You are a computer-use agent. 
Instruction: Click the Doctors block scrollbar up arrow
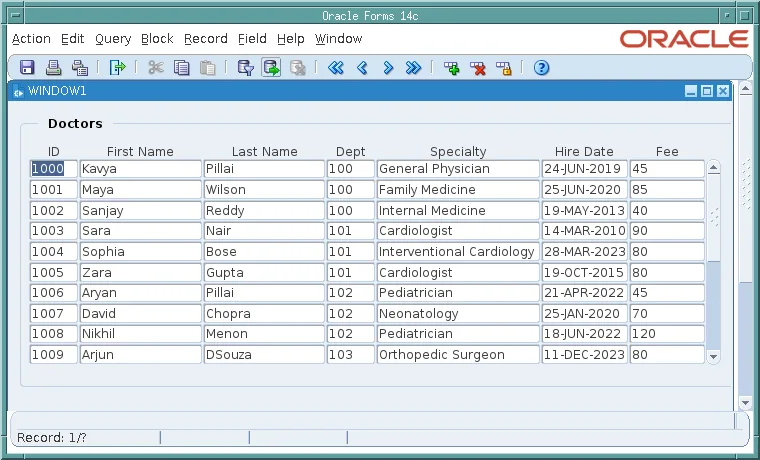point(713,168)
